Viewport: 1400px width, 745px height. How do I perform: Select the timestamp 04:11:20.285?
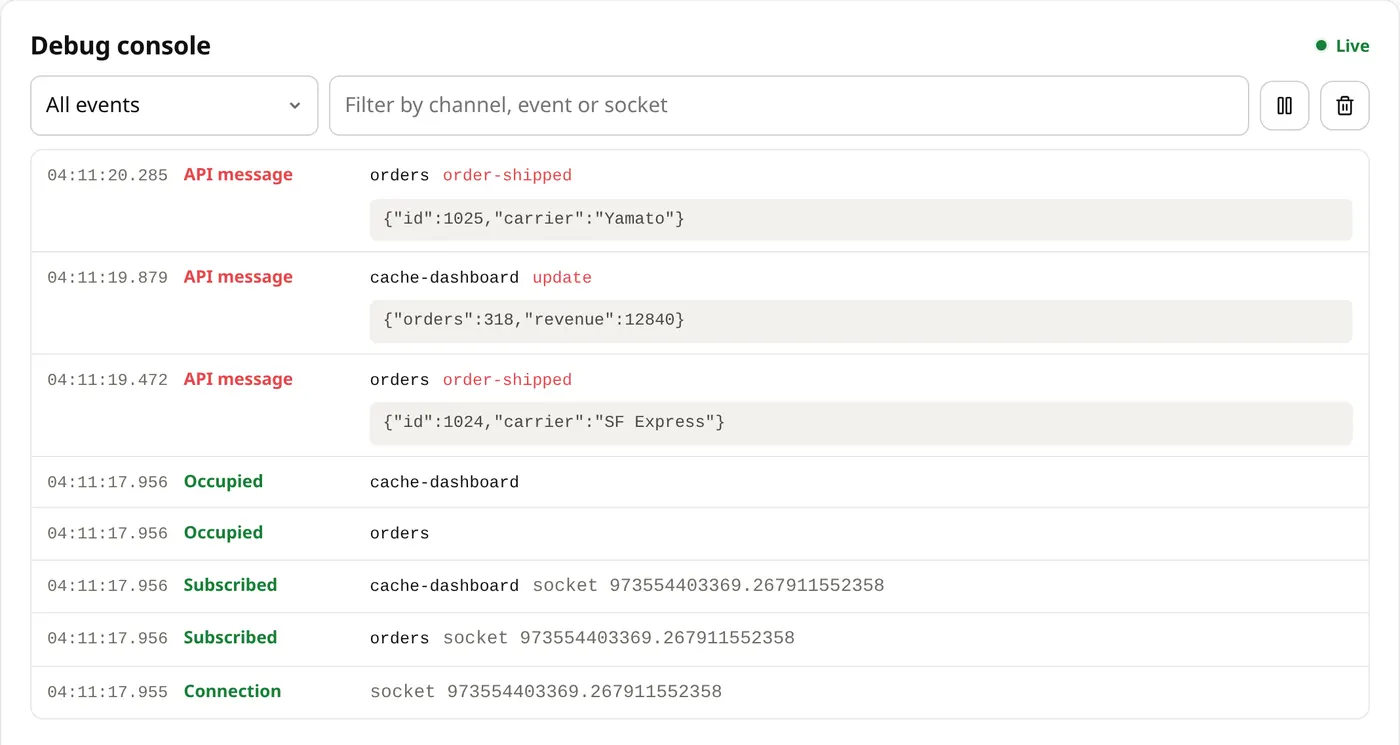point(107,175)
